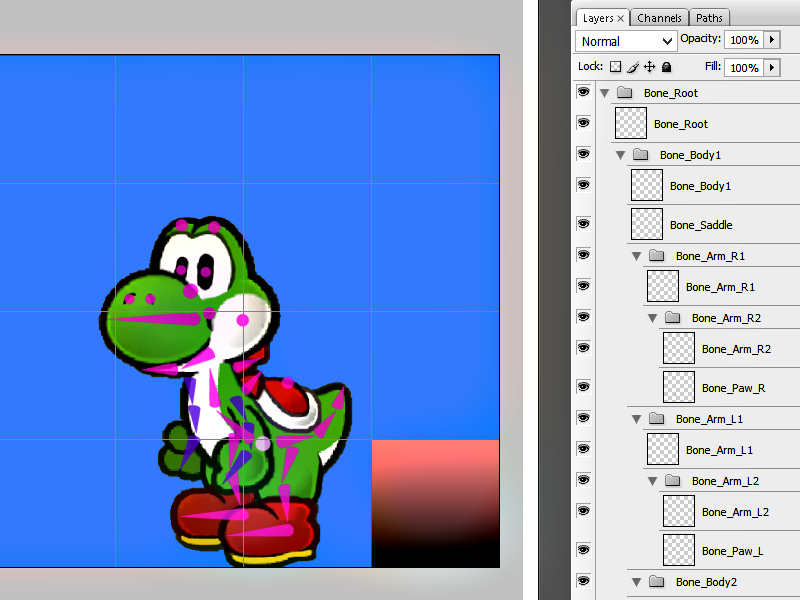
Task: Collapse the Bone_Body2 group
Action: pyautogui.click(x=636, y=582)
